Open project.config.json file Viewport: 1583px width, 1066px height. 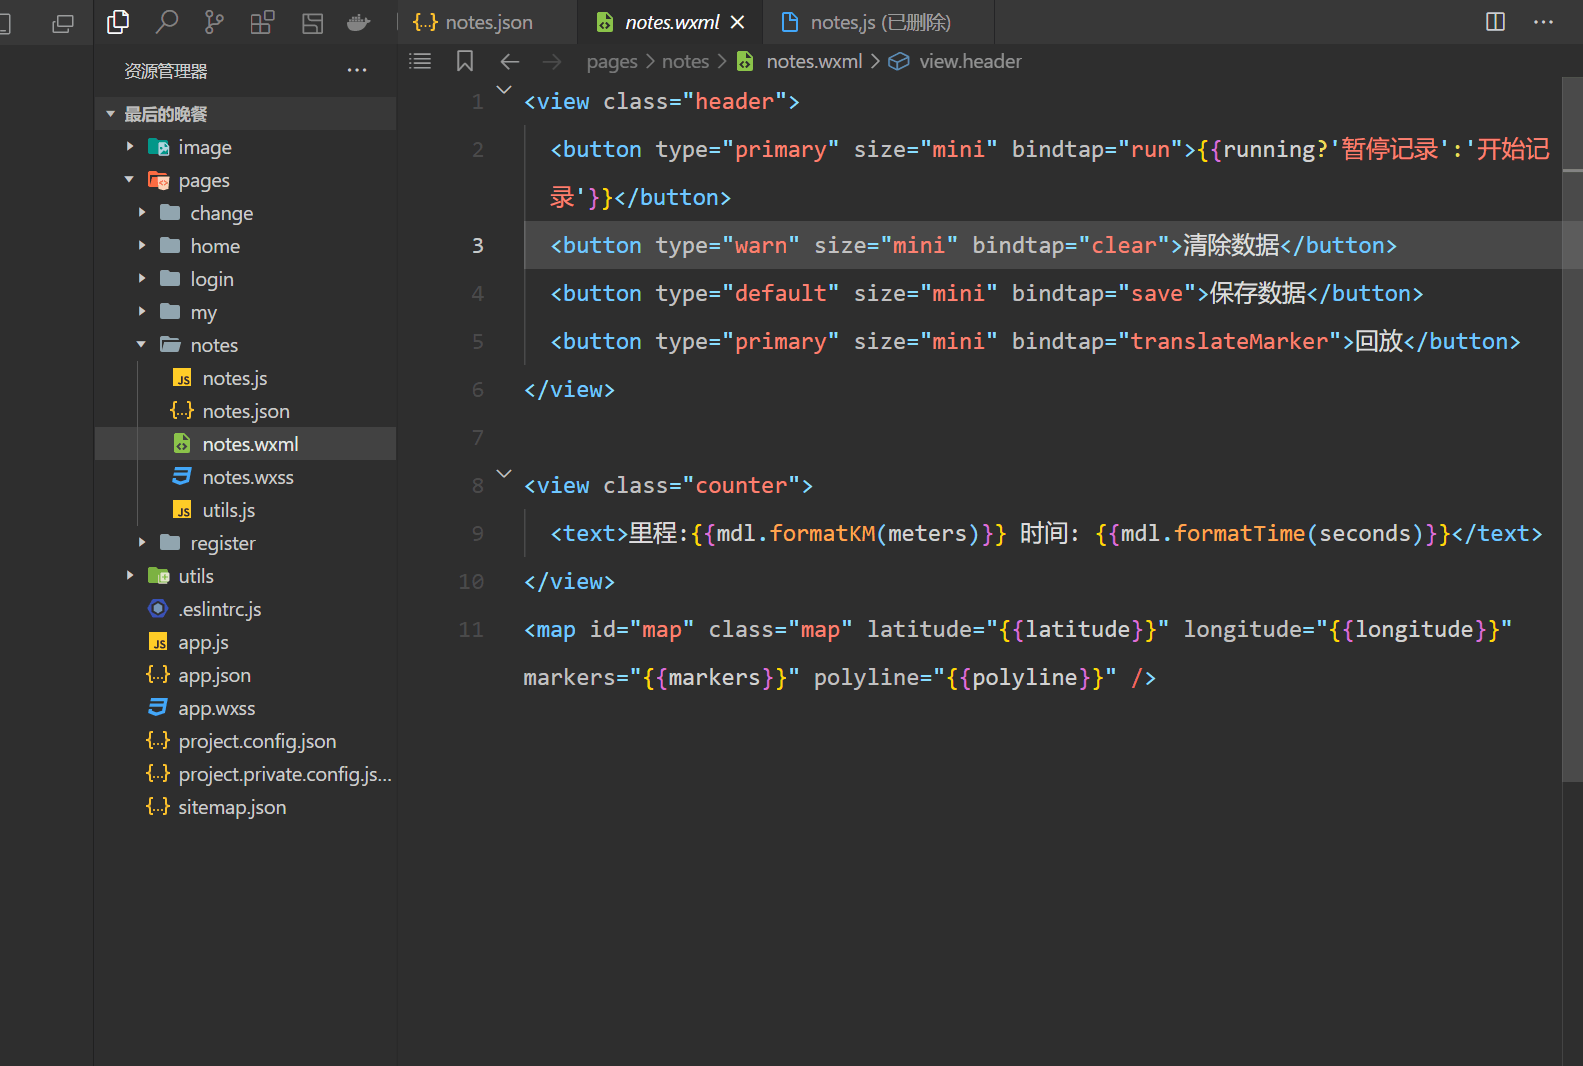(245, 741)
